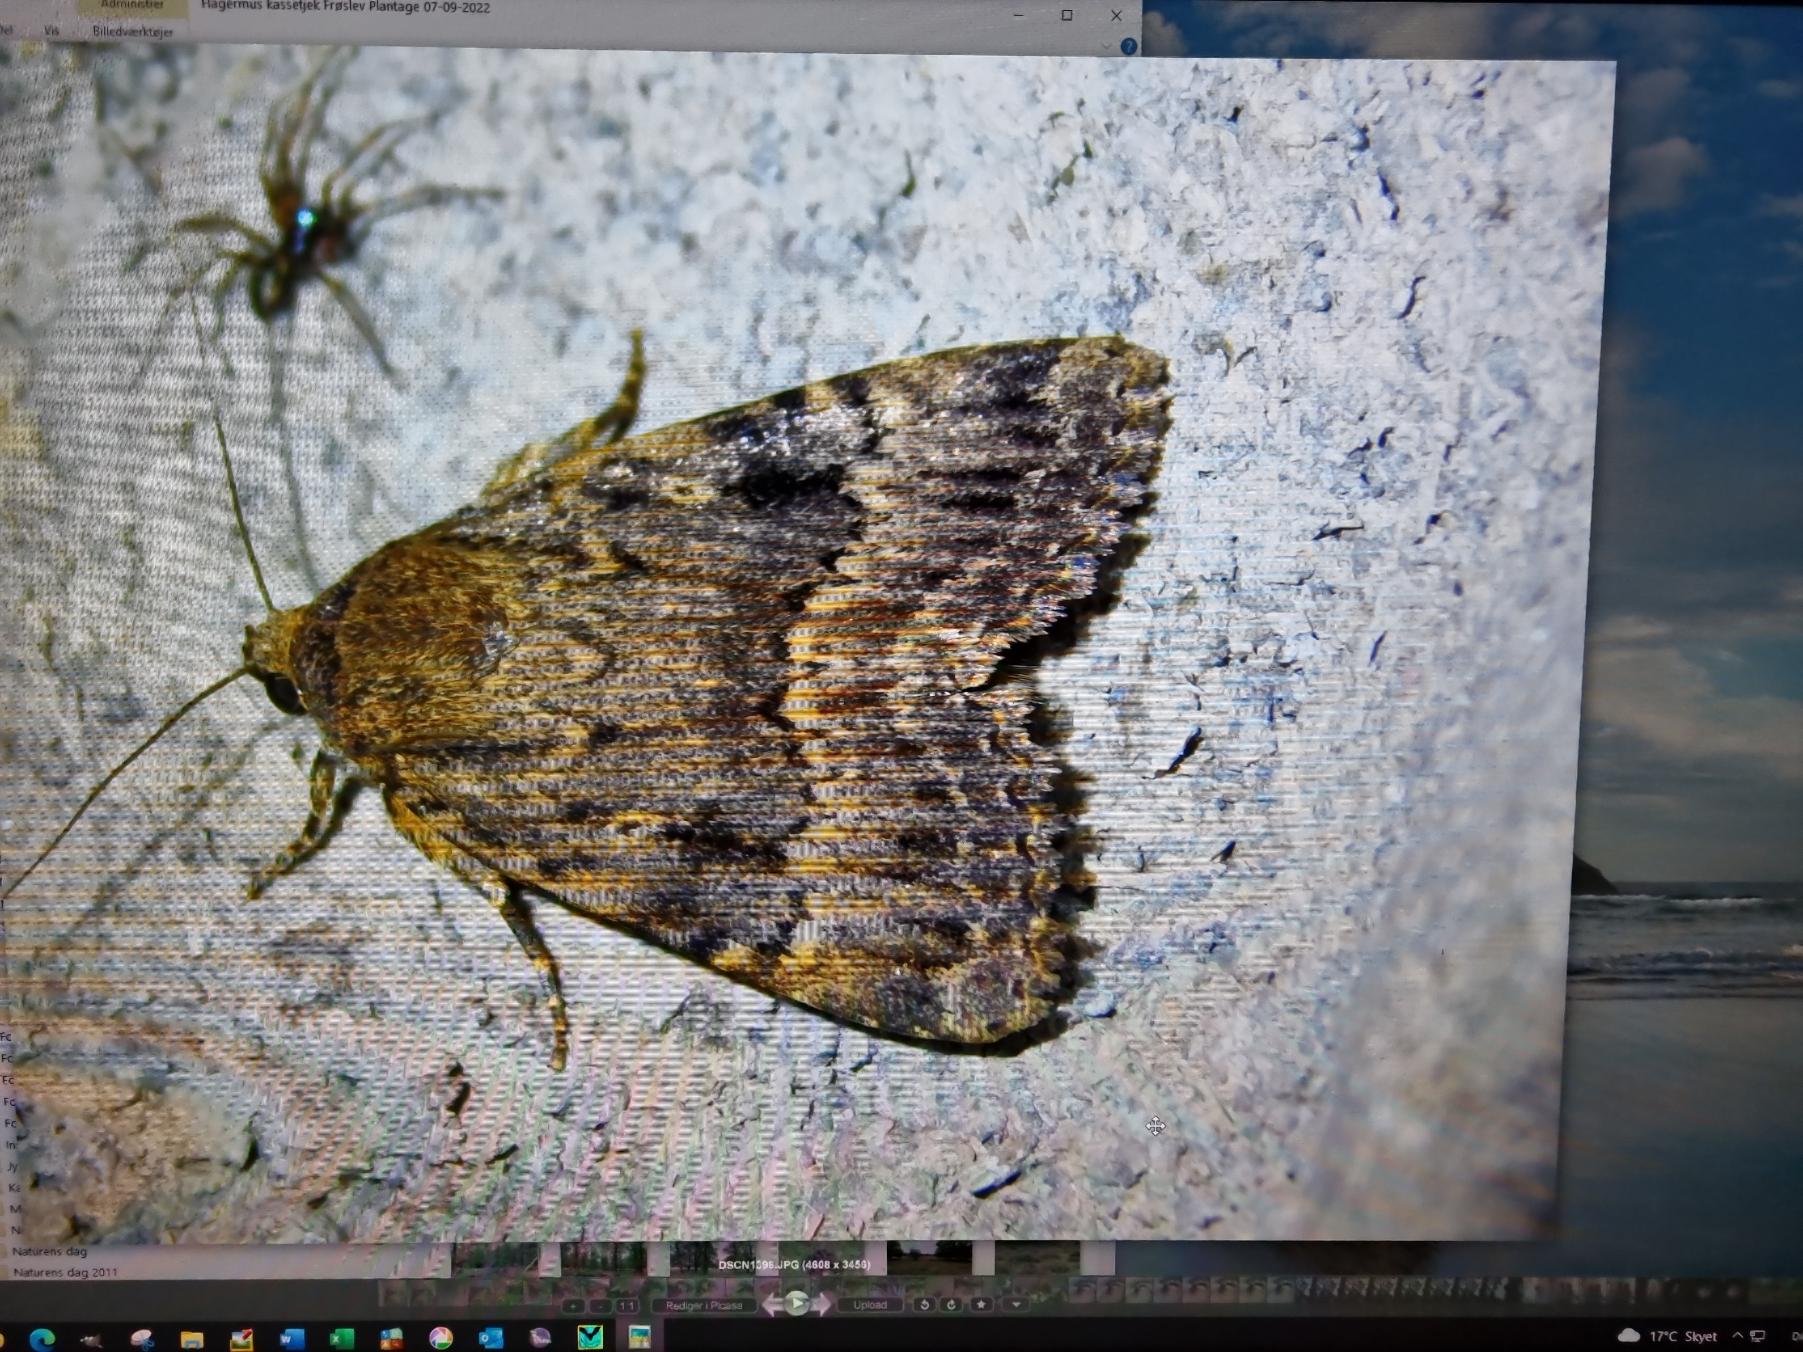Open the more options dropdown arrow
Viewport: 1803px width, 1352px height.
click(1016, 1305)
